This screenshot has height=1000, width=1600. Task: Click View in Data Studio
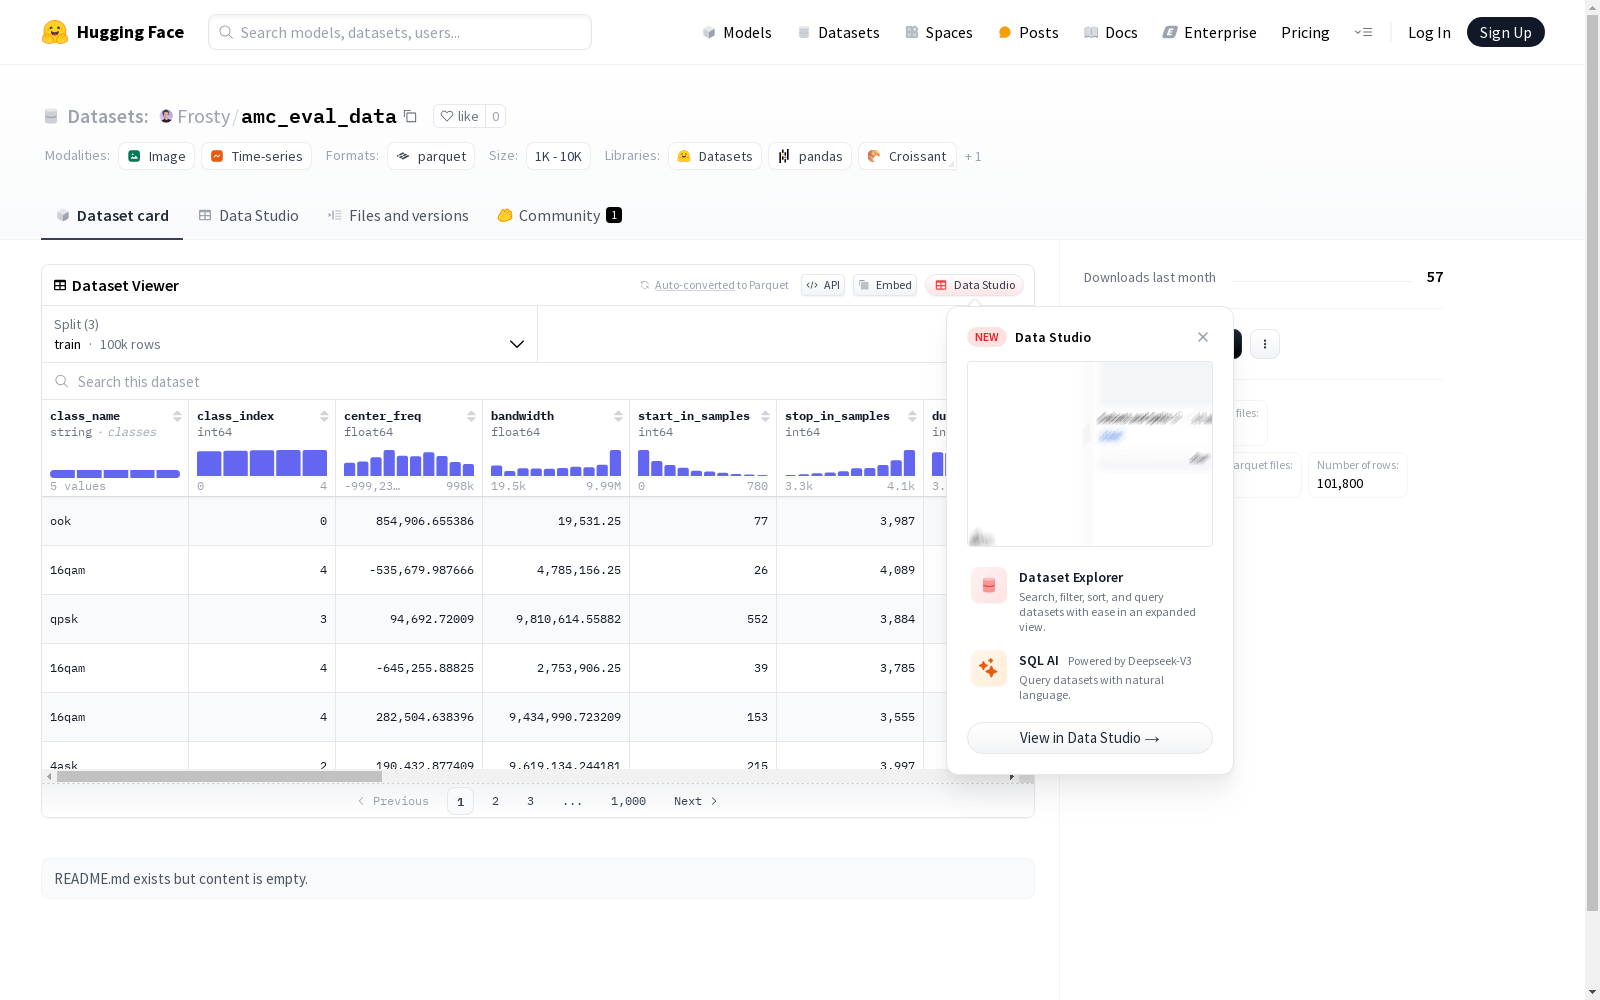point(1090,738)
